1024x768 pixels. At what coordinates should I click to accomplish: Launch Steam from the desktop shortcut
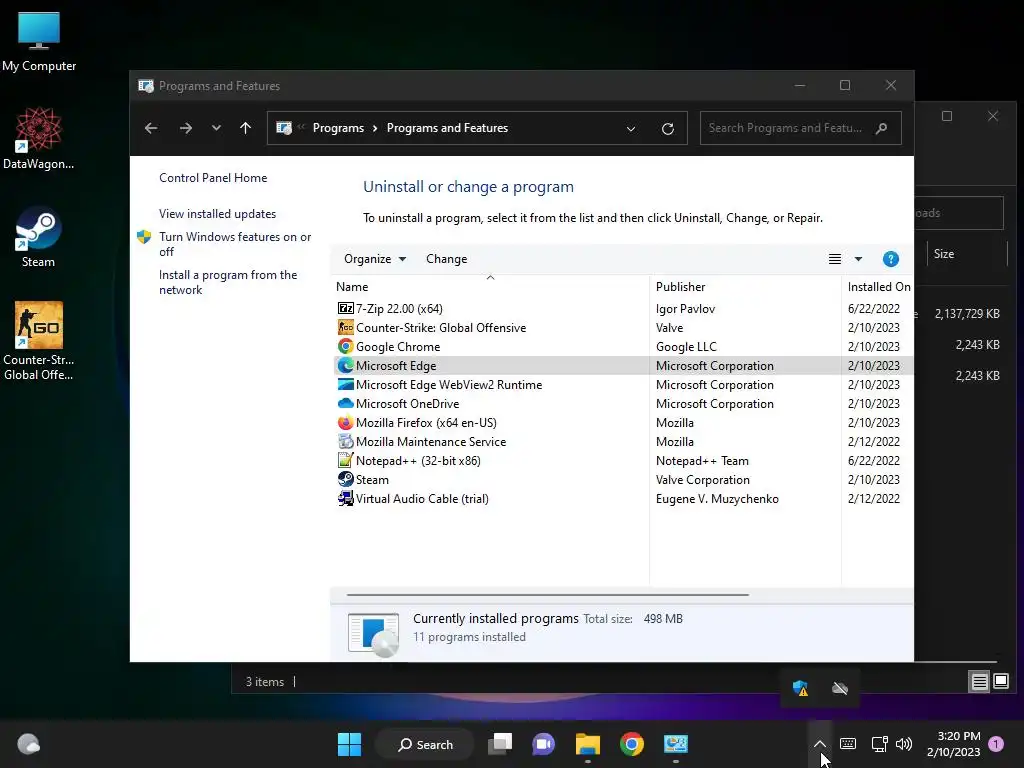coord(39,236)
